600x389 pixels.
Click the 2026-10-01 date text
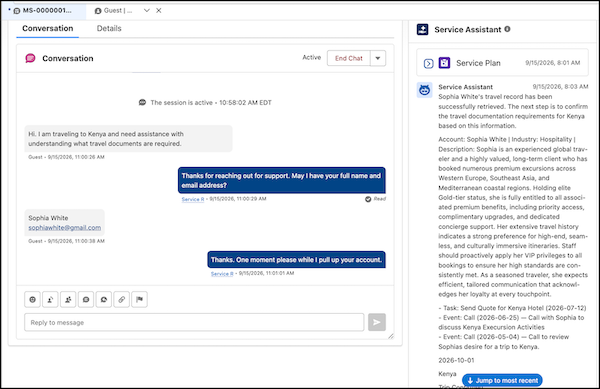point(456,360)
